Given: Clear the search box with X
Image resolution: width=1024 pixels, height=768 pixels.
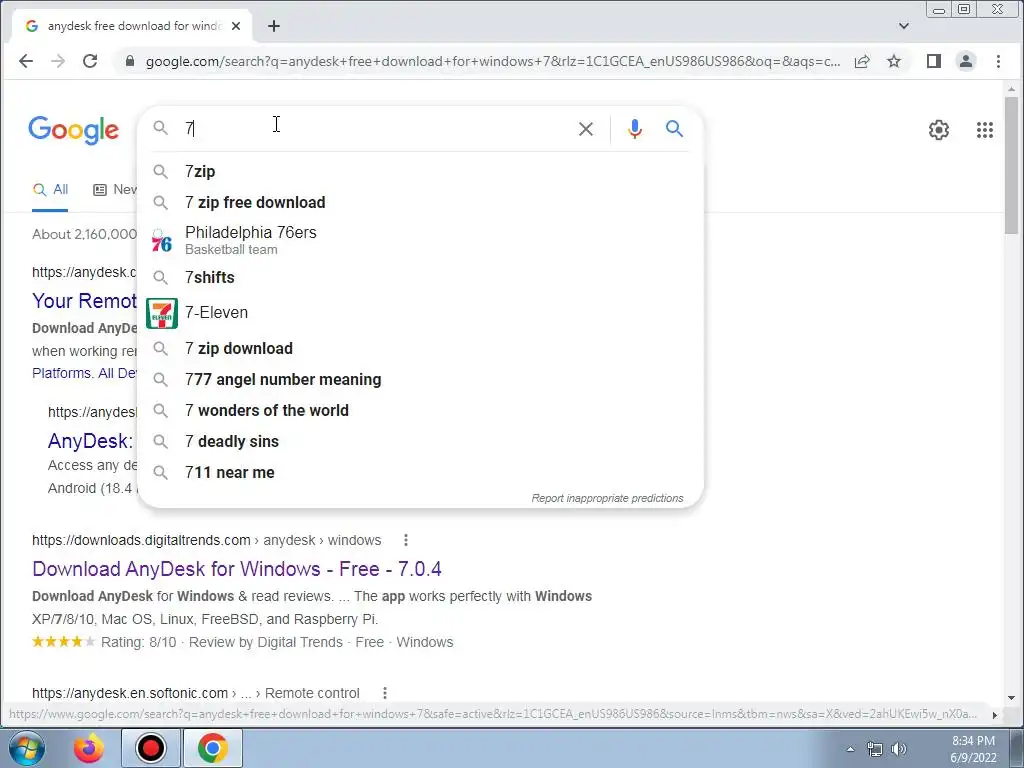Looking at the screenshot, I should 586,129.
